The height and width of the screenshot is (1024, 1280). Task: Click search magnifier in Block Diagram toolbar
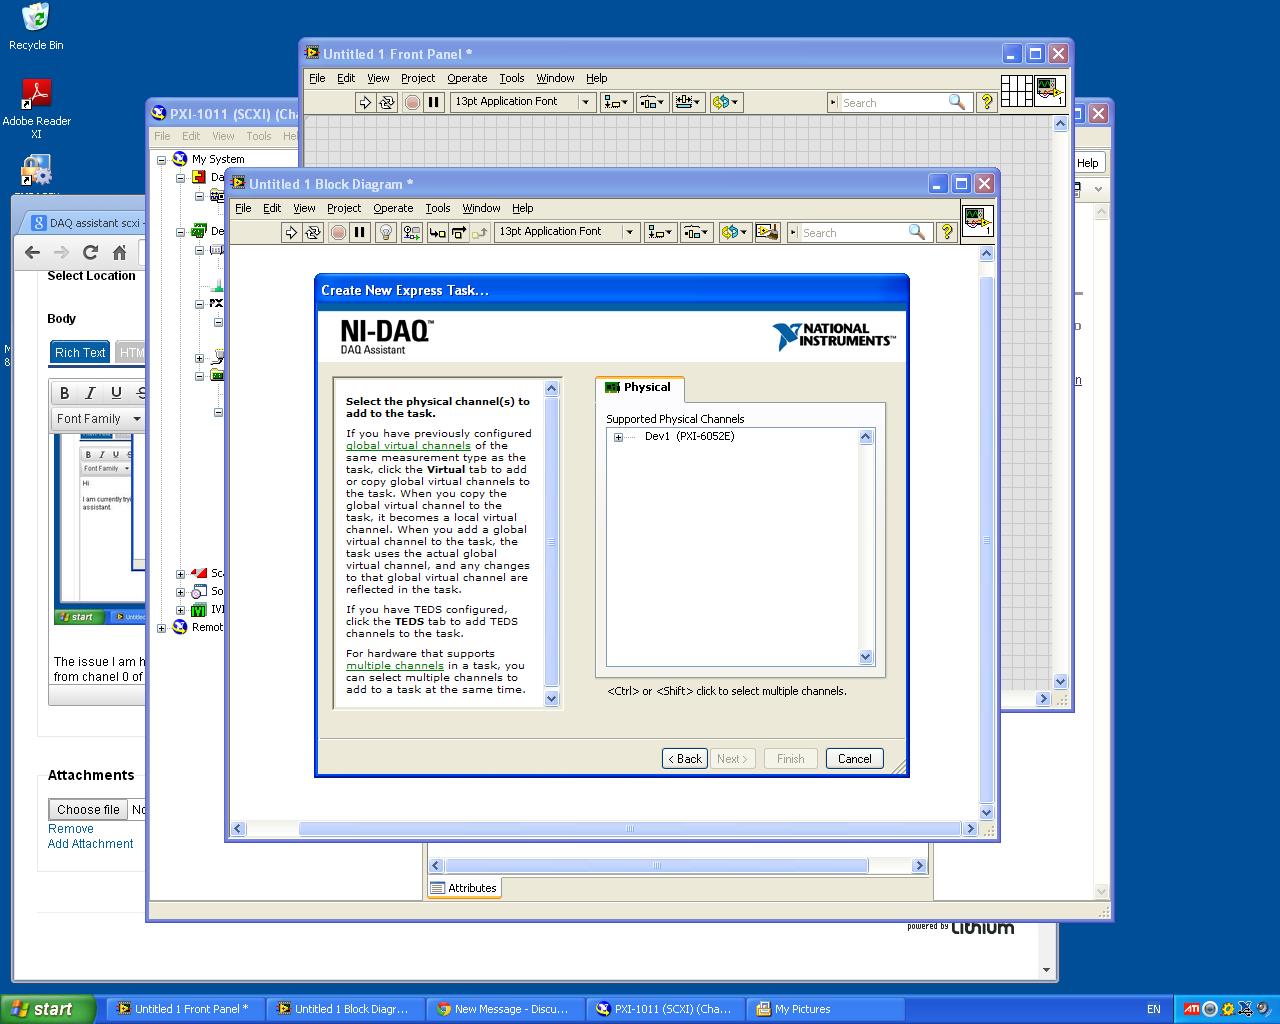[x=917, y=232]
